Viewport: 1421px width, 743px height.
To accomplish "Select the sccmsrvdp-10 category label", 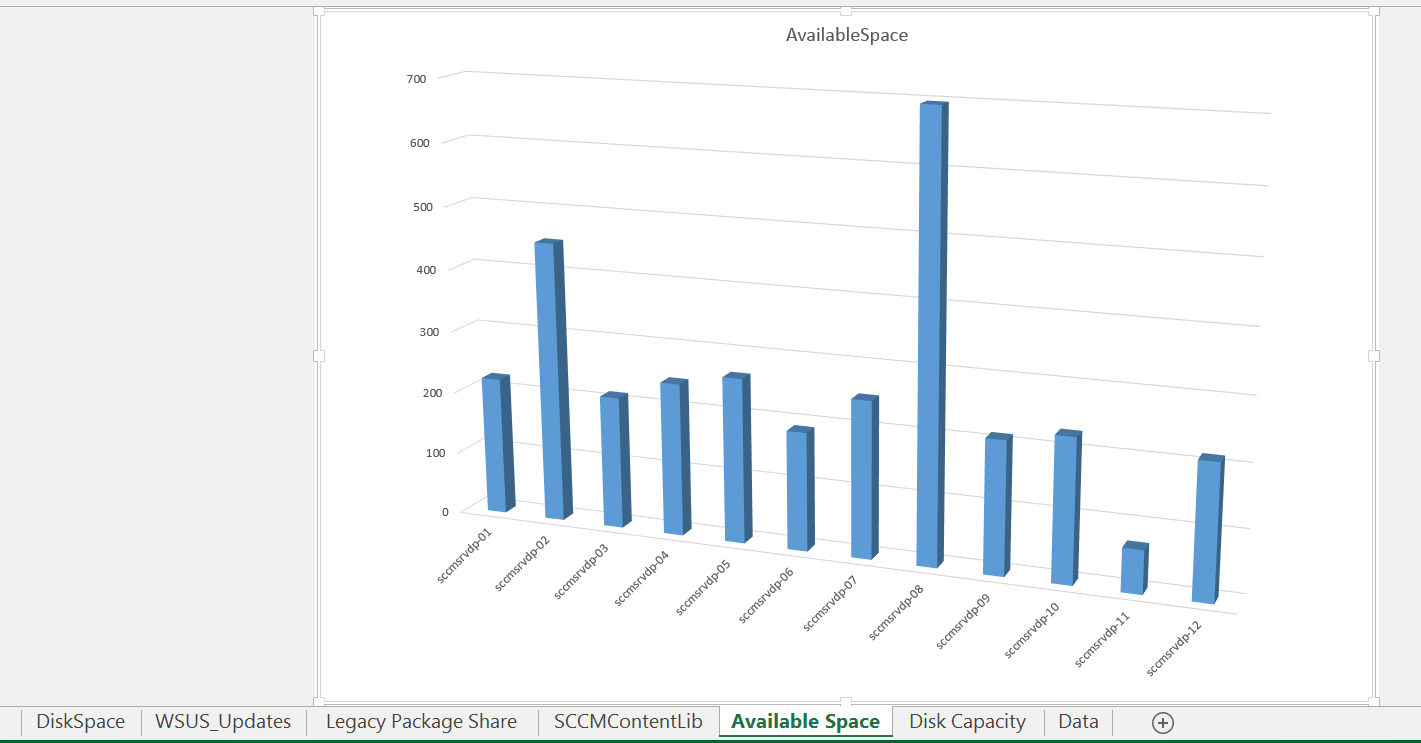I will coord(1032,630).
